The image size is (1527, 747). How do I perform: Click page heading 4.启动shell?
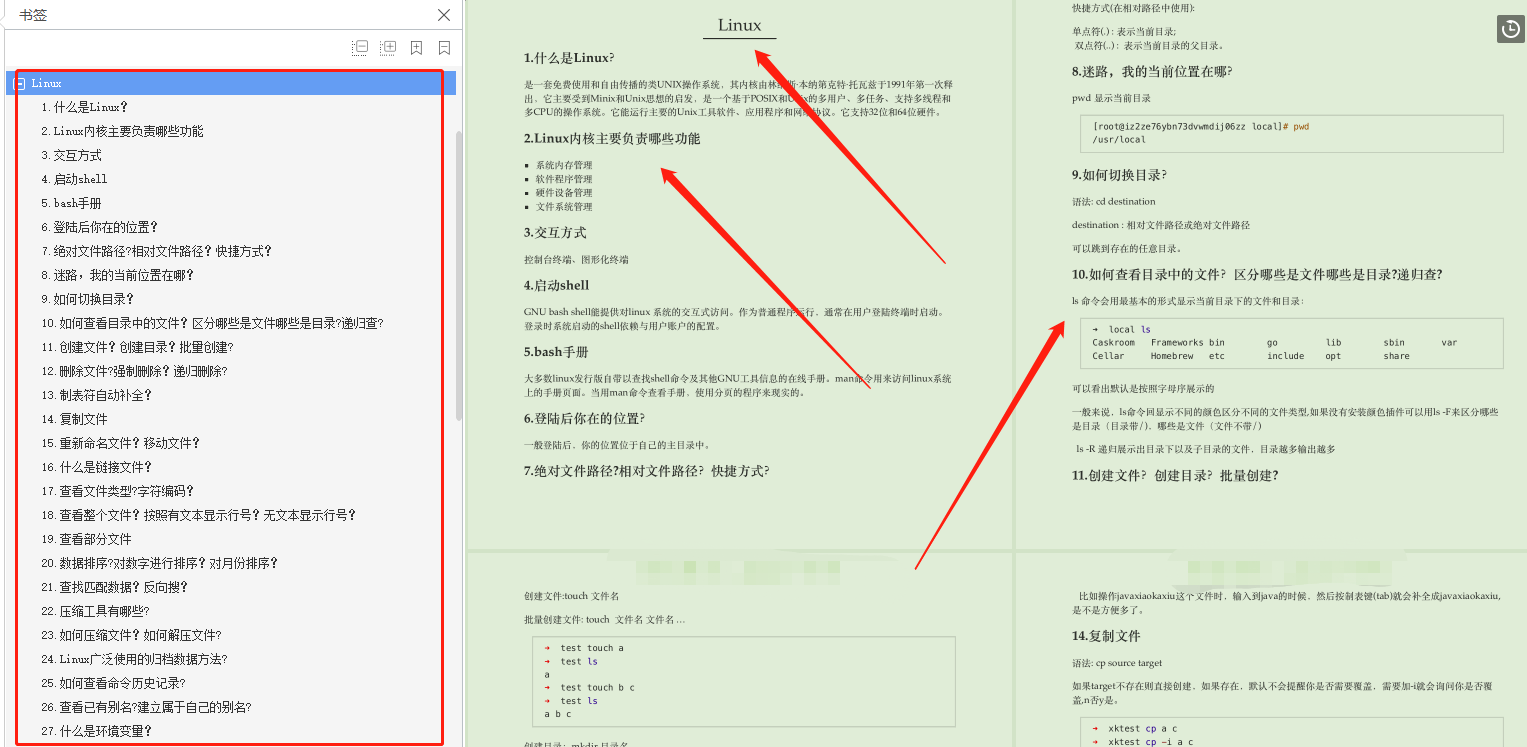[556, 286]
